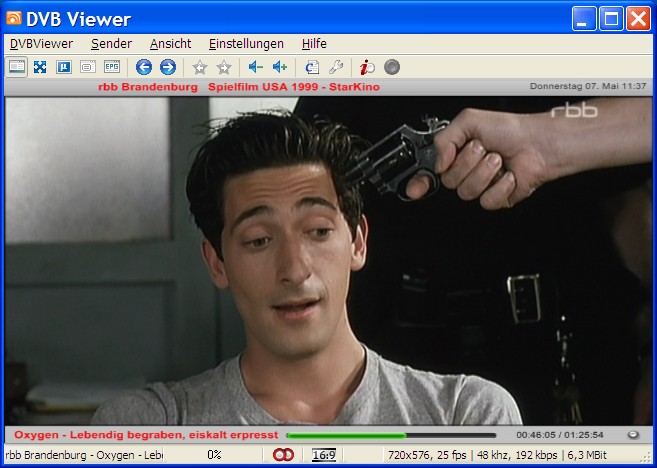Open the EPG program guide icon

[x=112, y=67]
